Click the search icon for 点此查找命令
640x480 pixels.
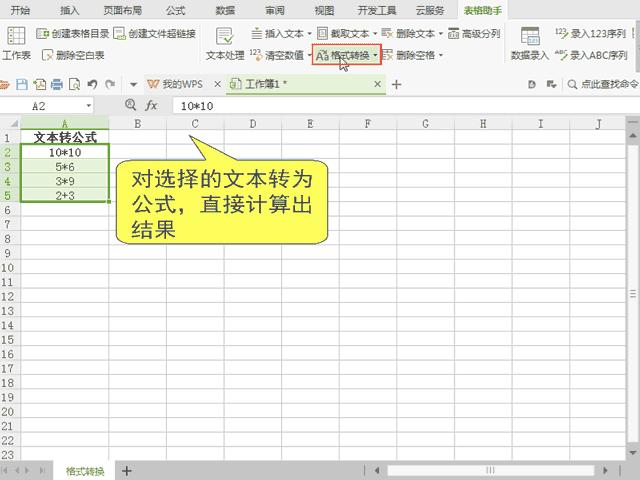(572, 84)
